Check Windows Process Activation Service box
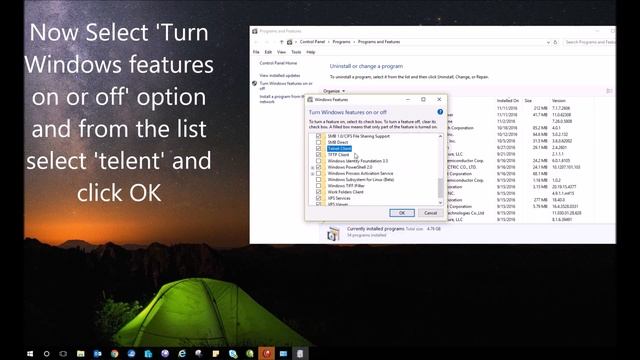The image size is (640, 360). point(318,173)
